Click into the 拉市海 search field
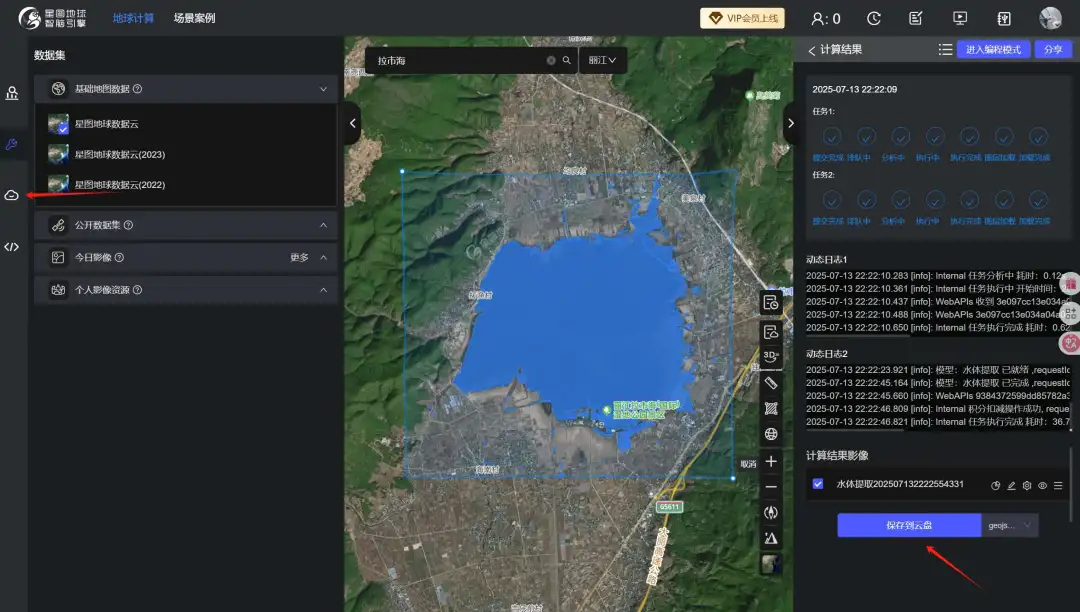This screenshot has width=1080, height=612. pos(458,61)
